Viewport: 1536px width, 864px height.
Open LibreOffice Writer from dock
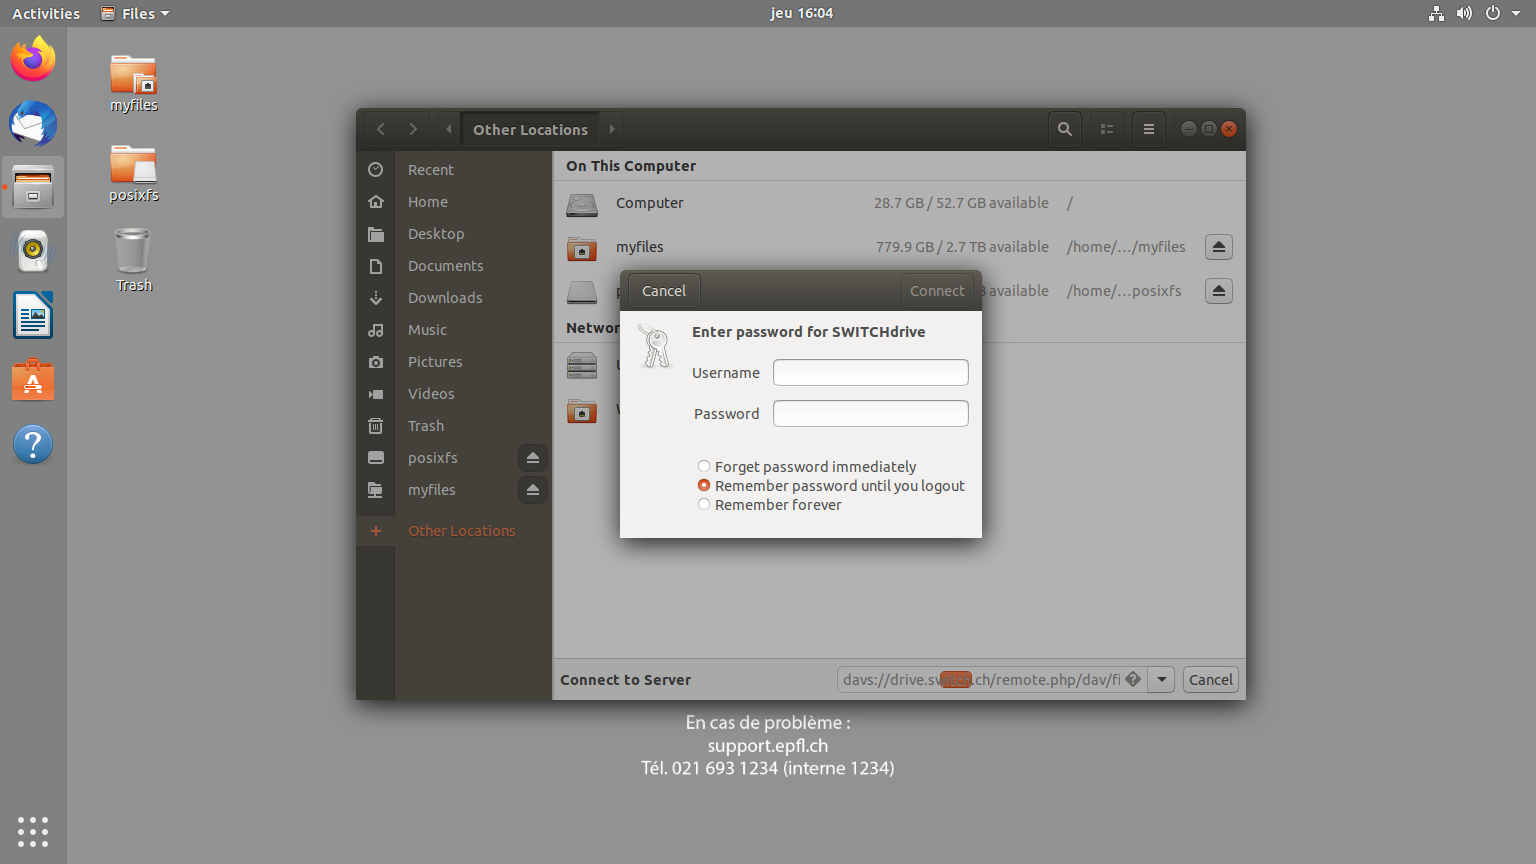pos(33,316)
